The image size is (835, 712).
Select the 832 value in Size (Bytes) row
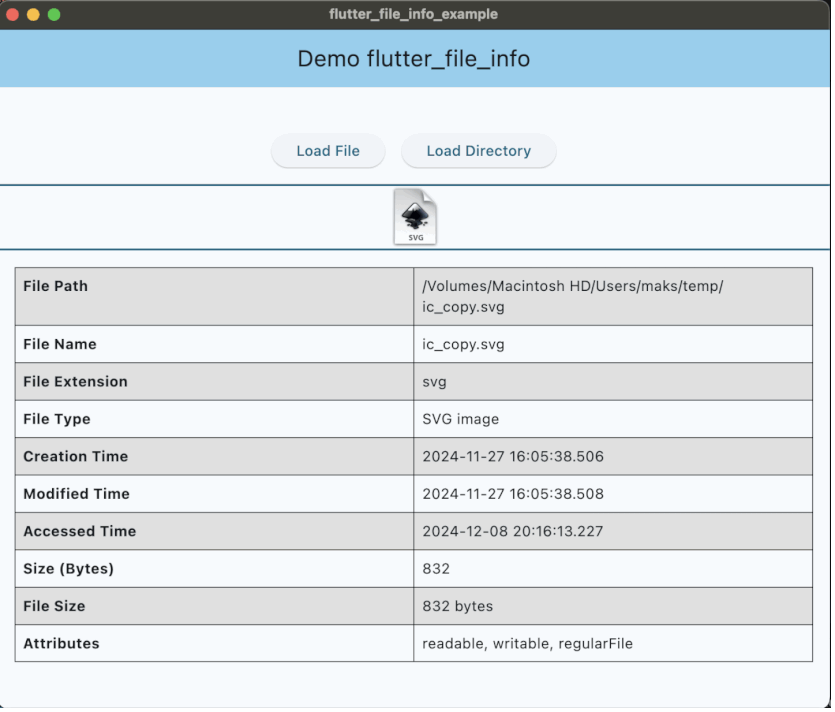(438, 571)
